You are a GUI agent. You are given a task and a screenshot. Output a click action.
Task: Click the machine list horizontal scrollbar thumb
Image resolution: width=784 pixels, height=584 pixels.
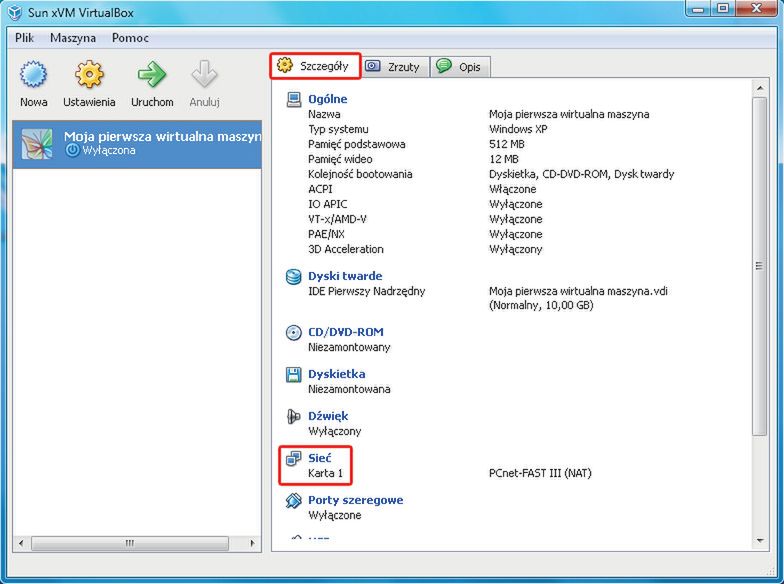[130, 543]
